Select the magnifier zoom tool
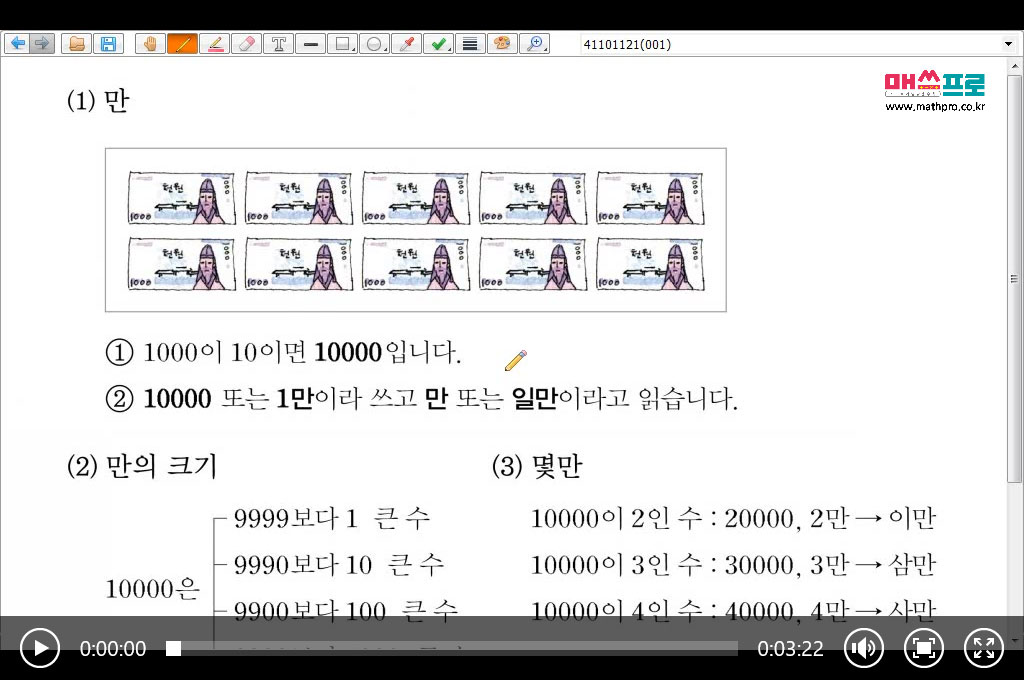 pyautogui.click(x=534, y=44)
